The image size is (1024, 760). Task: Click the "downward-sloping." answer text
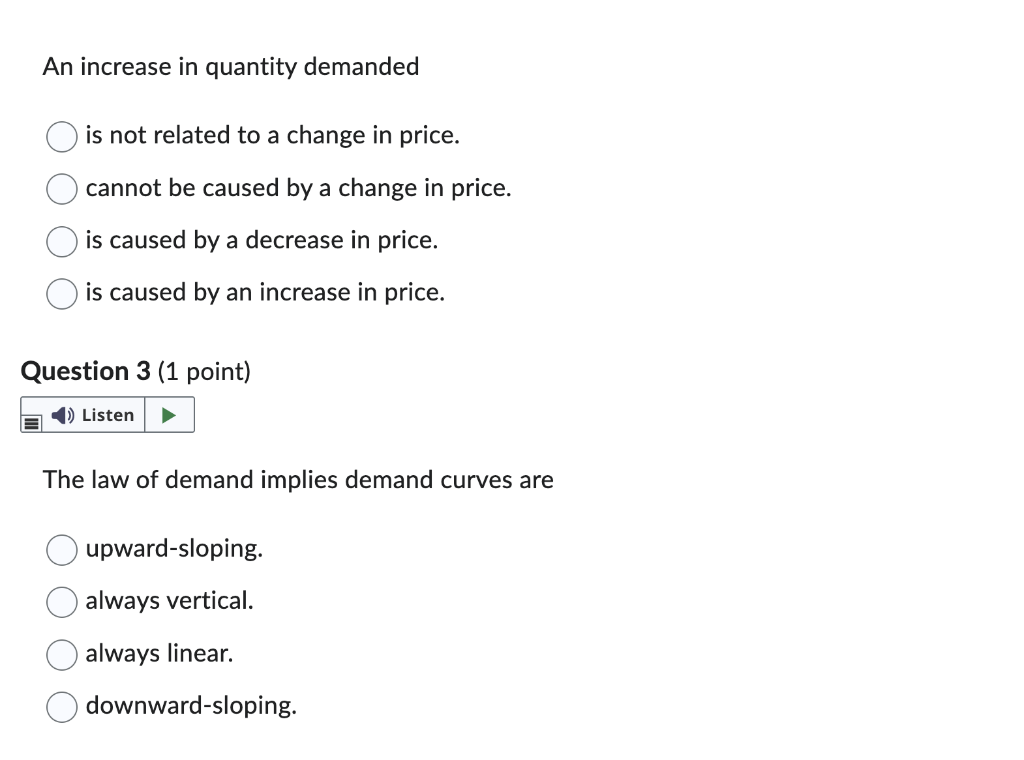pos(191,705)
